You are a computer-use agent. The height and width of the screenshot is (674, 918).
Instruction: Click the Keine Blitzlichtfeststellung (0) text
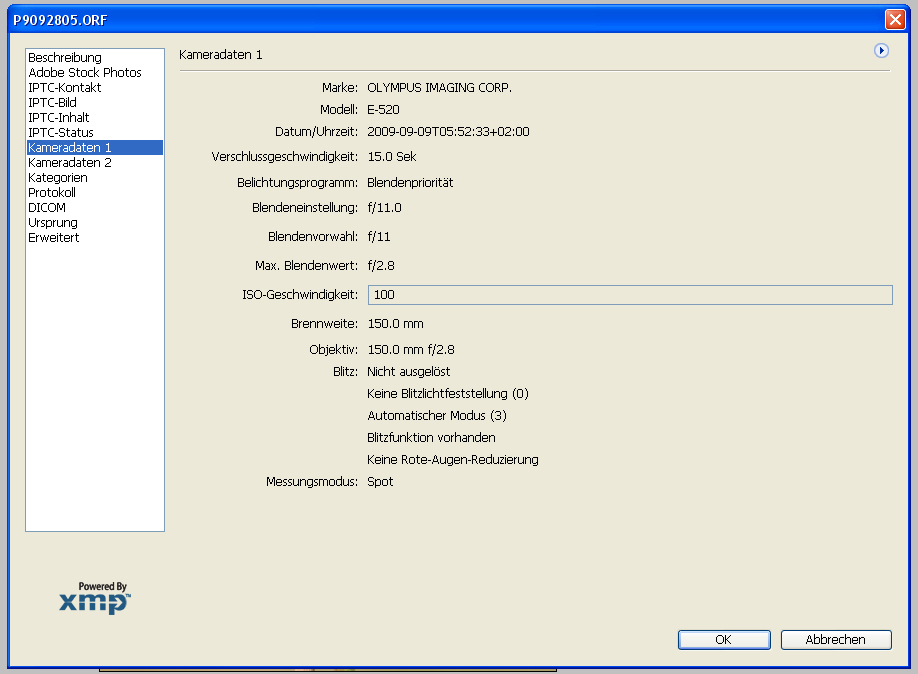(448, 394)
